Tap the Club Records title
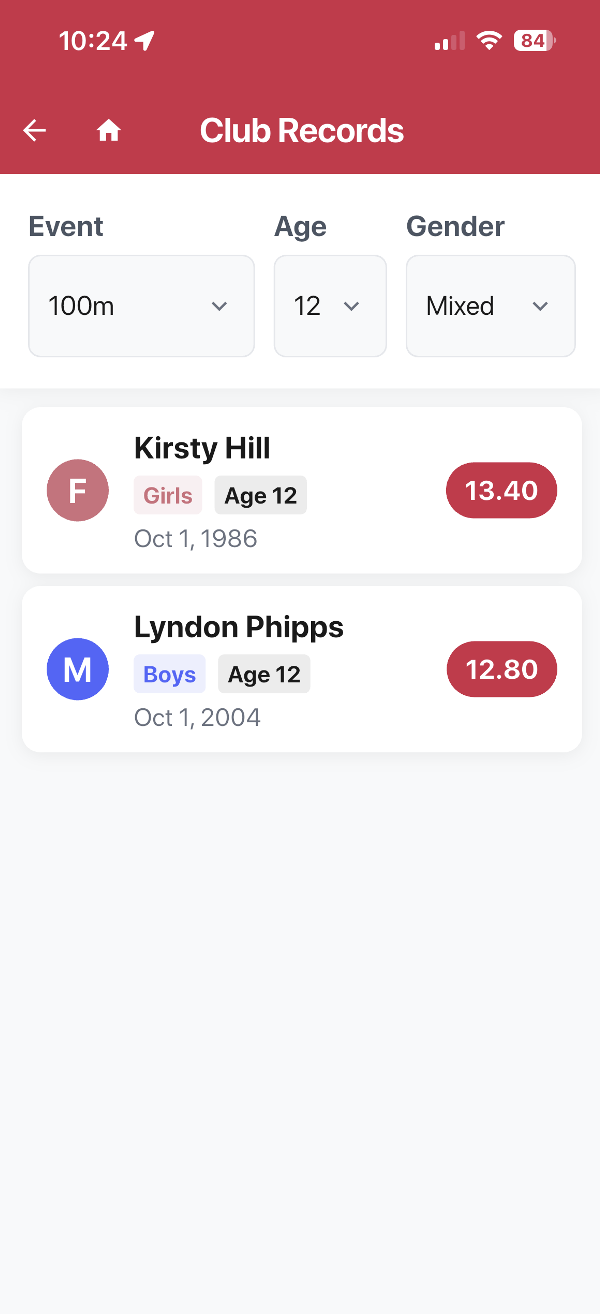Screen dimensions: 600x1314 point(302,130)
